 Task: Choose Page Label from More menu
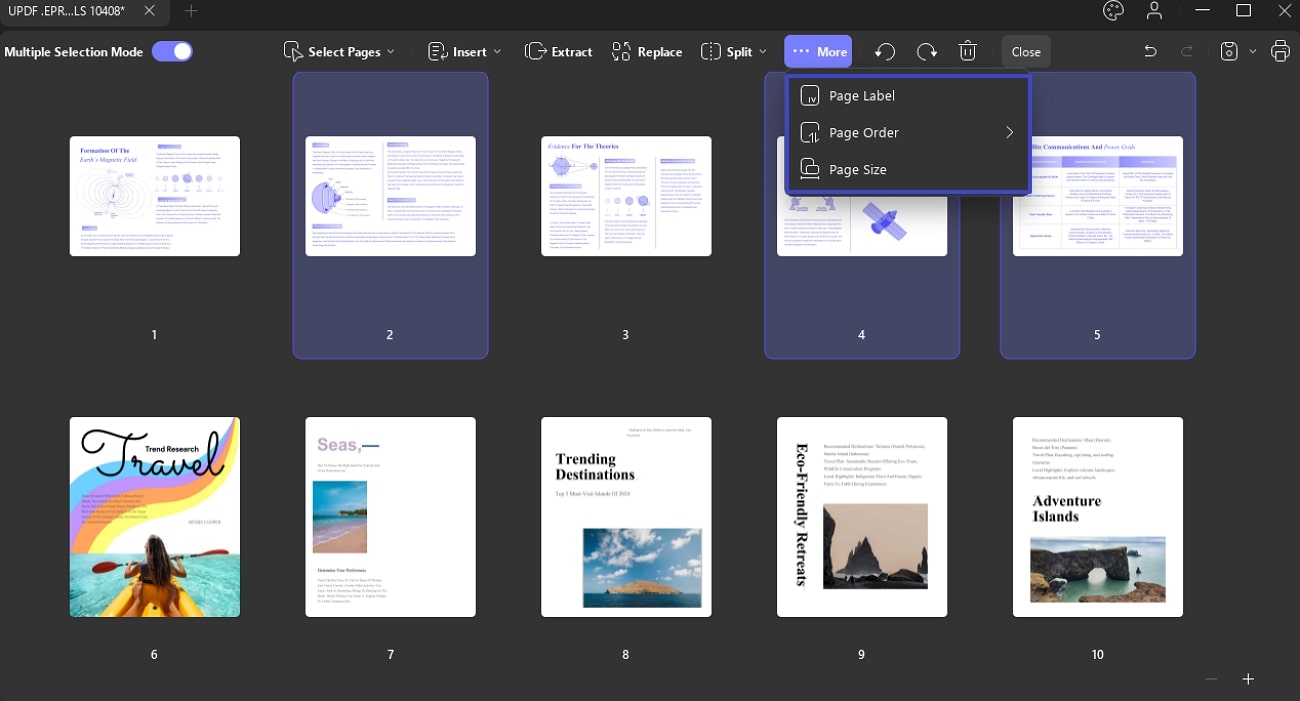(x=908, y=96)
